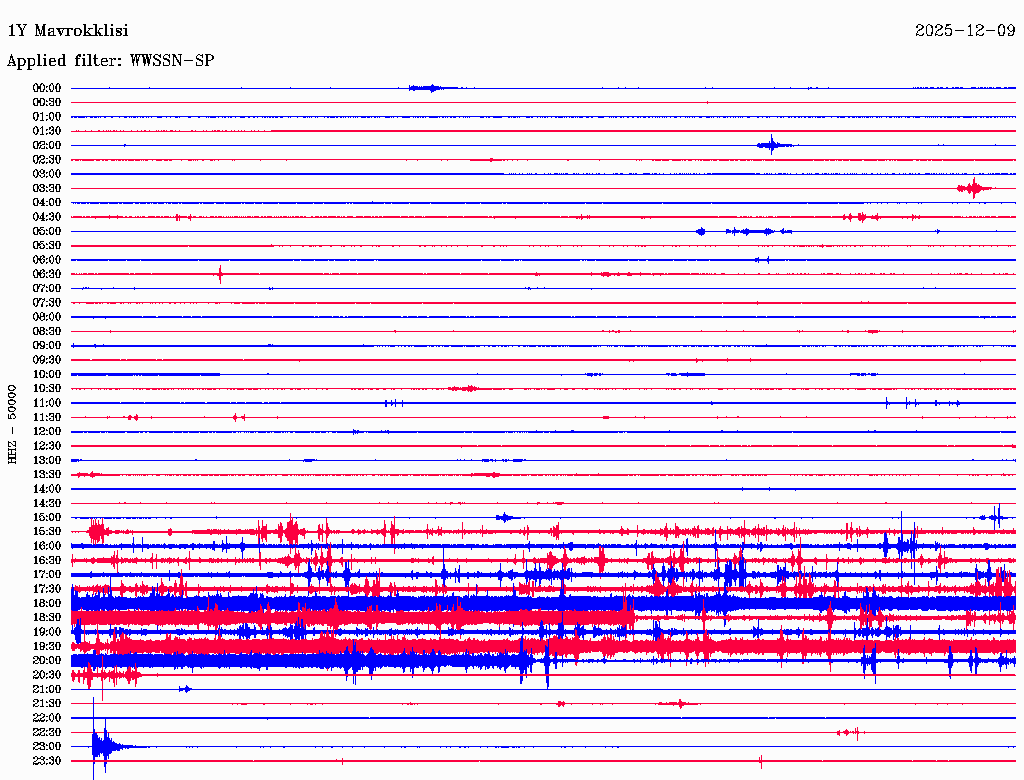
Task: Select the 00:00 time label
Action: click(47, 88)
